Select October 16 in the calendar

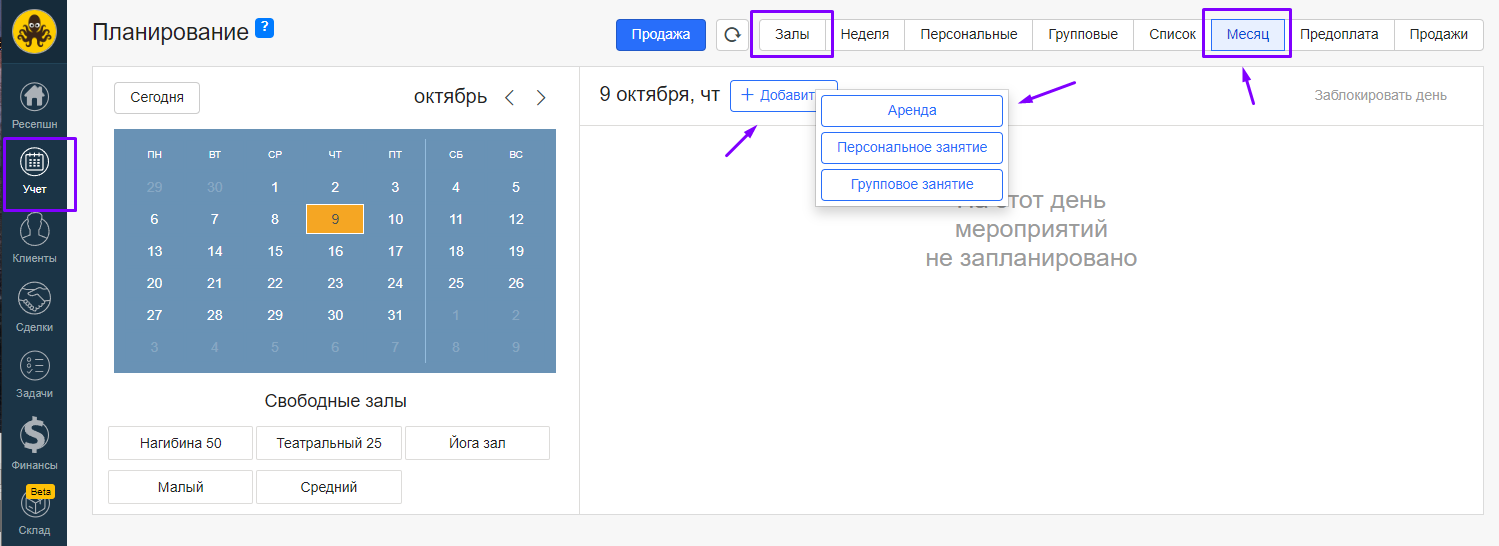coord(335,251)
